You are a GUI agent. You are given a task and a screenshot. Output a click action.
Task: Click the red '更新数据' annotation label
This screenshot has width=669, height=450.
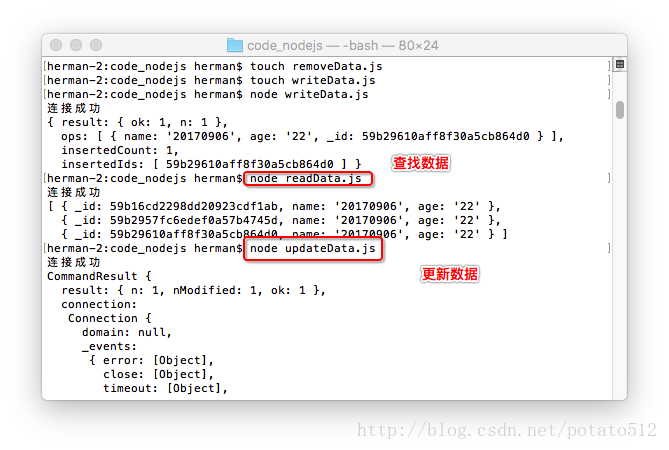pos(450,274)
